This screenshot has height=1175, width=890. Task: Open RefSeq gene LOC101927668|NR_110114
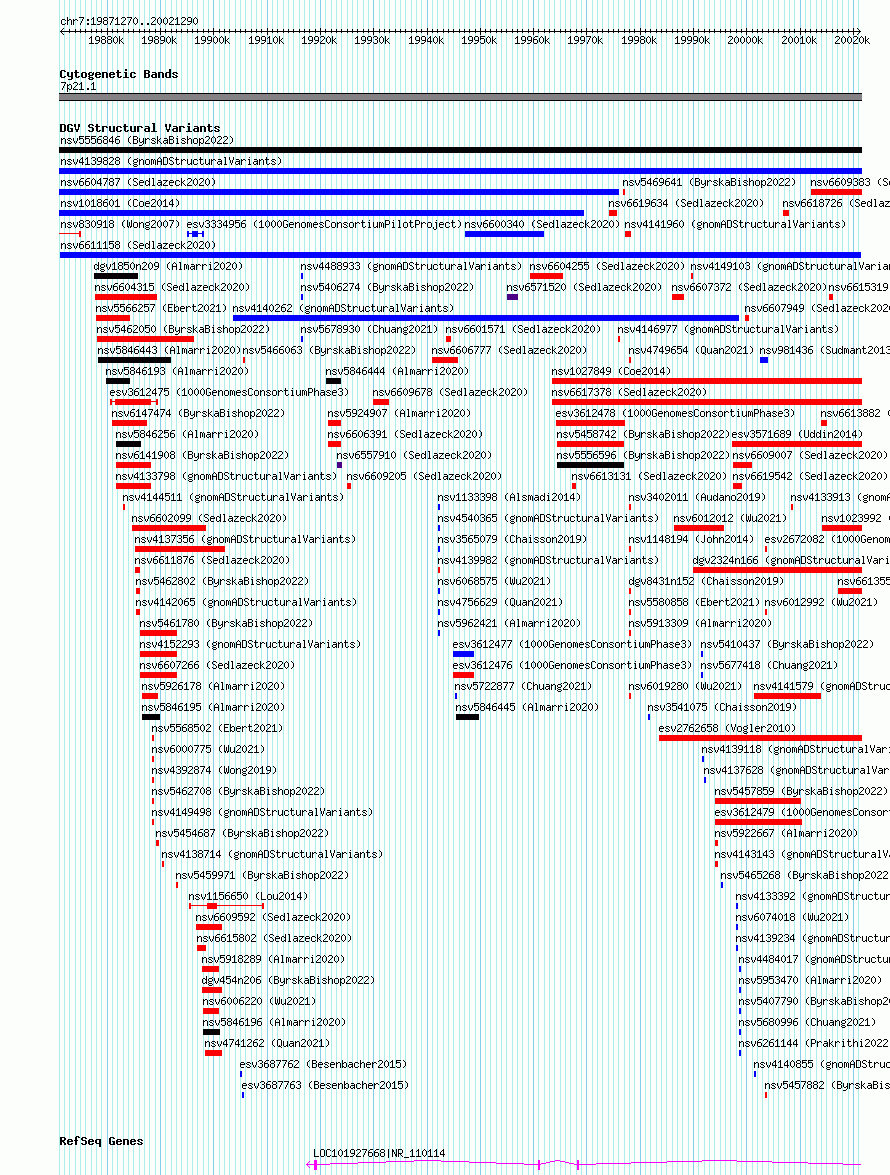(379, 1153)
